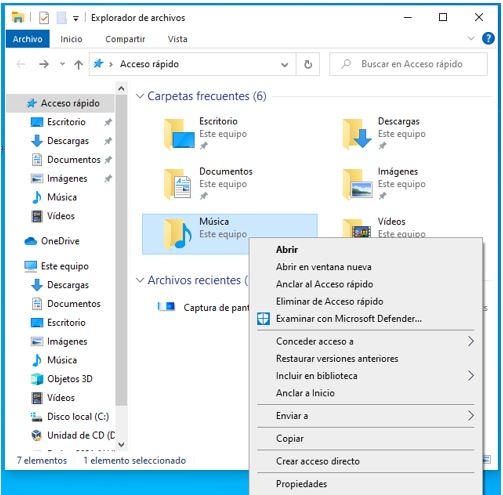The image size is (503, 495).
Task: Select the Escritorio folder in Carpetas frecuentes
Action: coord(230,134)
